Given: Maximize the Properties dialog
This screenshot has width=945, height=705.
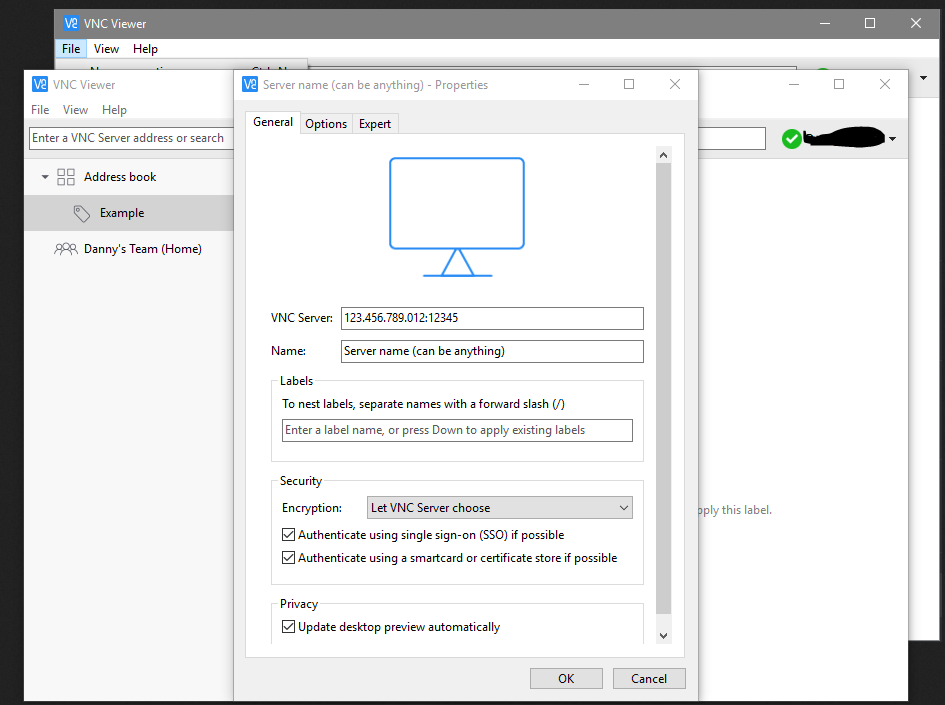Looking at the screenshot, I should tap(629, 84).
